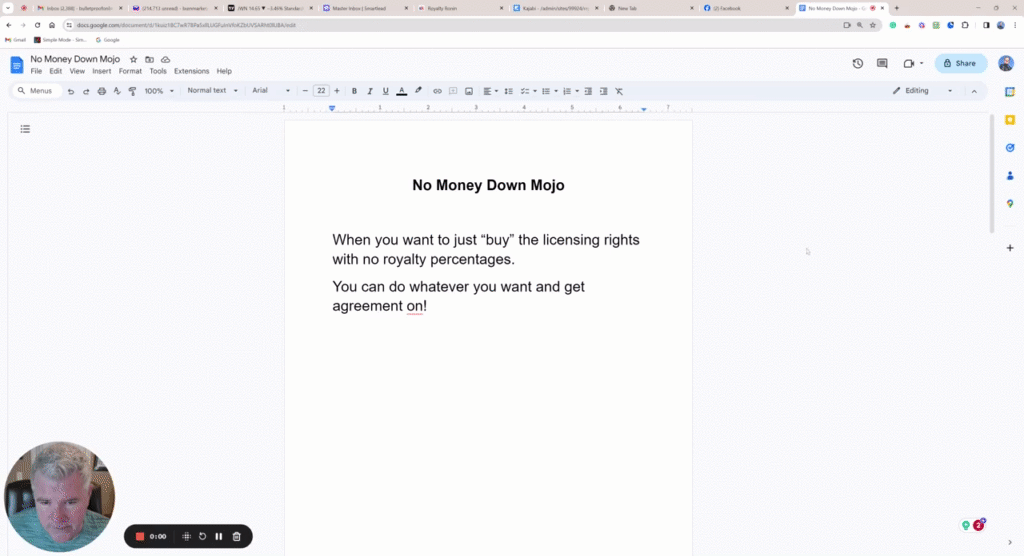Image resolution: width=1024 pixels, height=556 pixels.
Task: Activate the Paint format roller
Action: pyautogui.click(x=133, y=91)
